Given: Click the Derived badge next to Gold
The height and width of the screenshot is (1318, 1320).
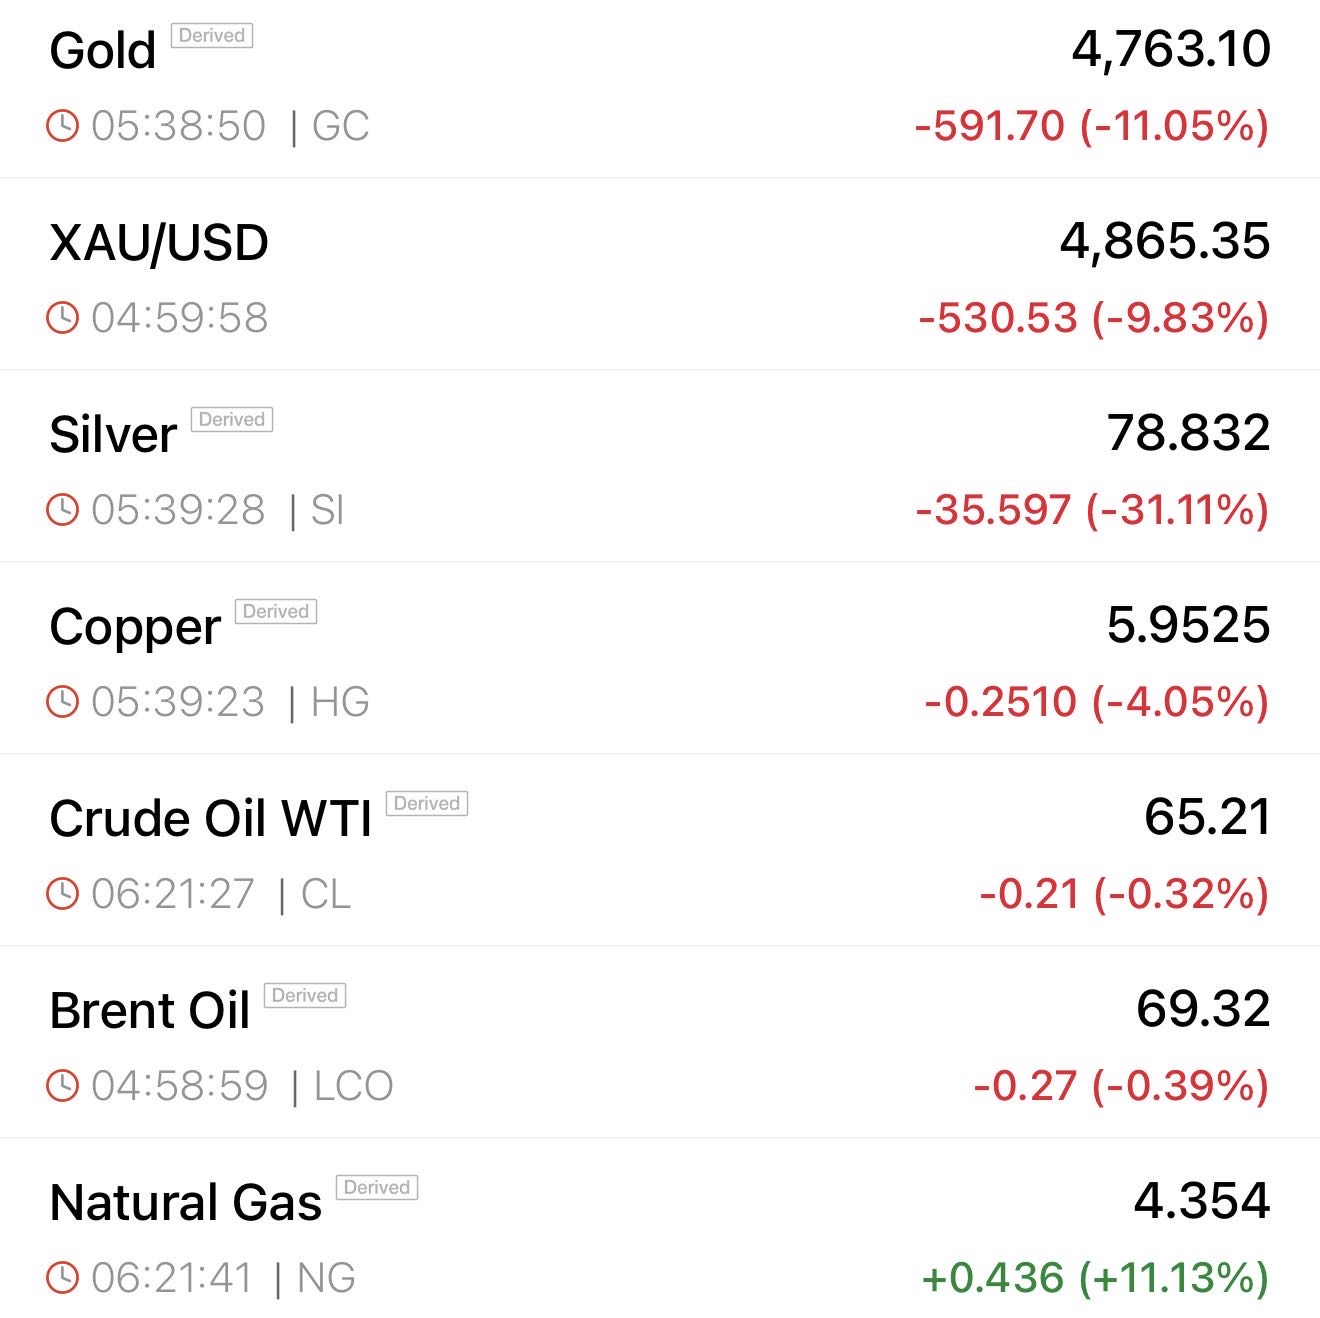Looking at the screenshot, I should click(x=212, y=36).
